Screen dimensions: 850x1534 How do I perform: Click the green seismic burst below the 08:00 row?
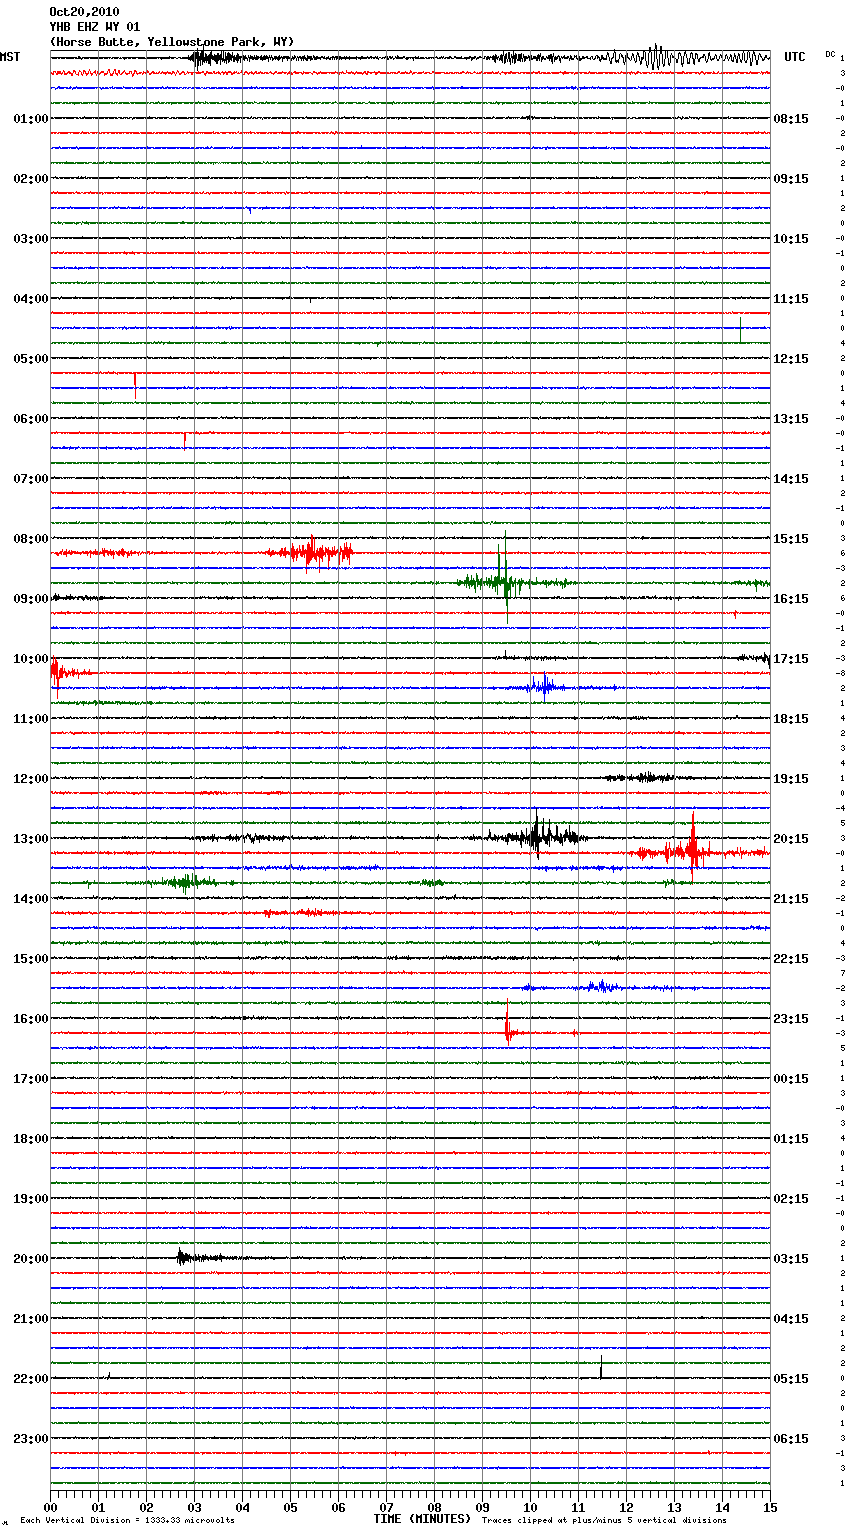pyautogui.click(x=505, y=582)
